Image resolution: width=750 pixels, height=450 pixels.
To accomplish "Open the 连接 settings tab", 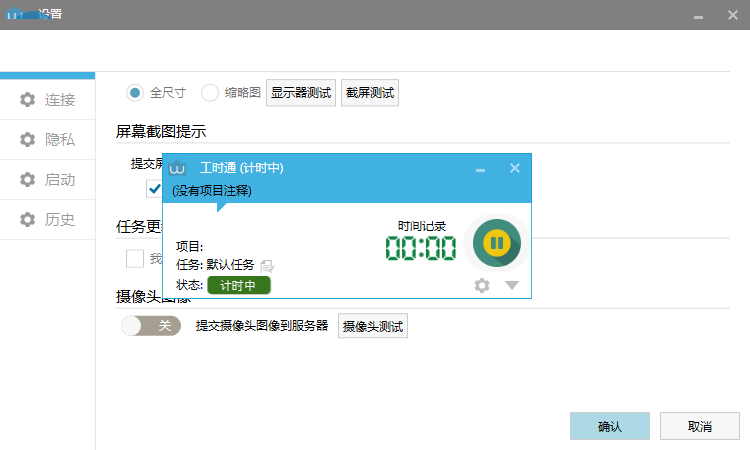I will (47, 99).
